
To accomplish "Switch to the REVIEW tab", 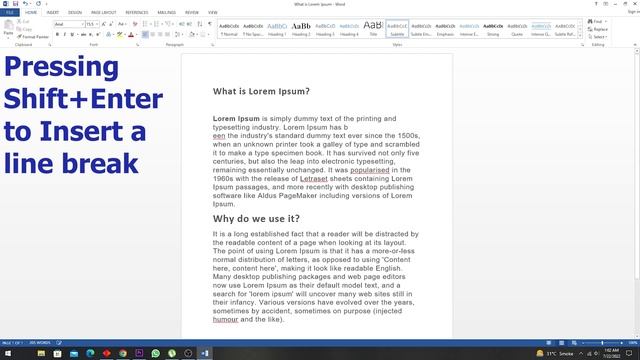I will [192, 13].
